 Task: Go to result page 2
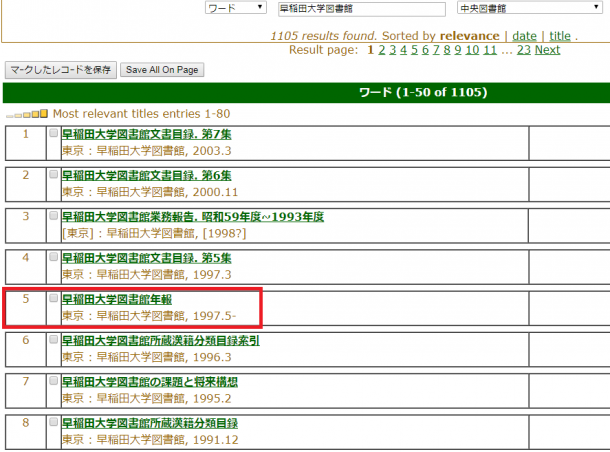point(382,50)
